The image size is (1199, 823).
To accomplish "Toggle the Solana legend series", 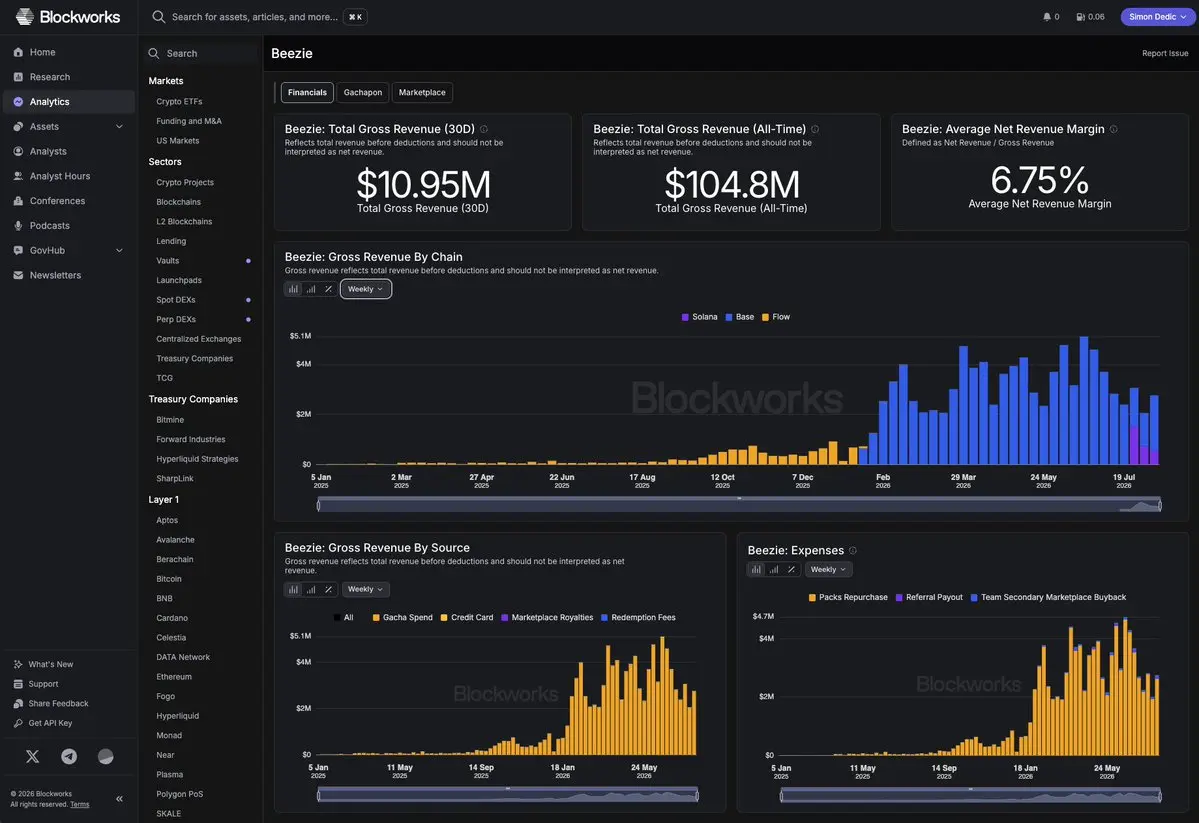I will (x=699, y=317).
